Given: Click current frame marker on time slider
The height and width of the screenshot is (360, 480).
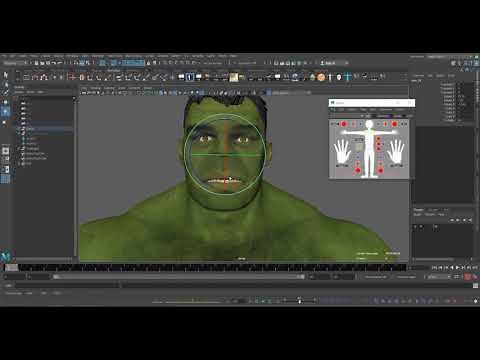Looking at the screenshot, I should pyautogui.click(x=11, y=267).
